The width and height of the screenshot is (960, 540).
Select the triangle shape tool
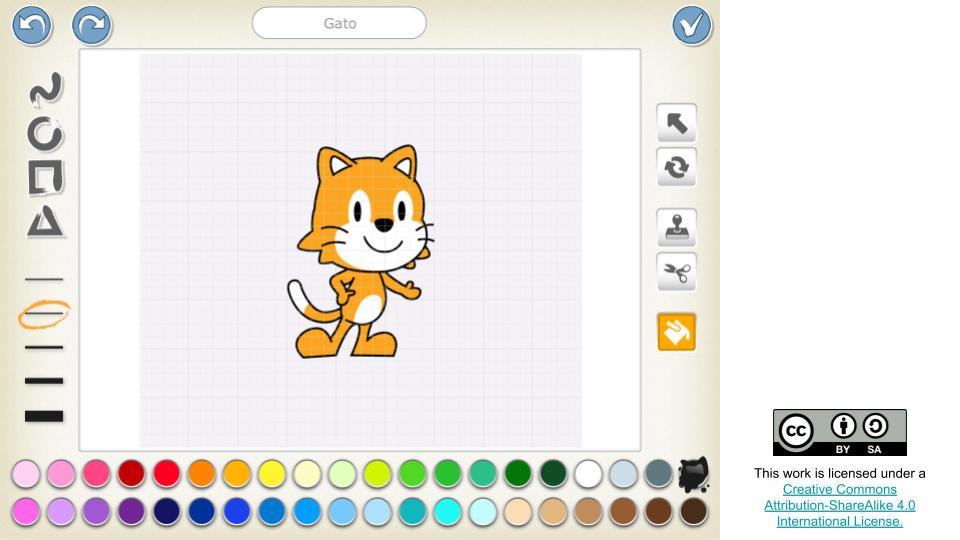45,222
